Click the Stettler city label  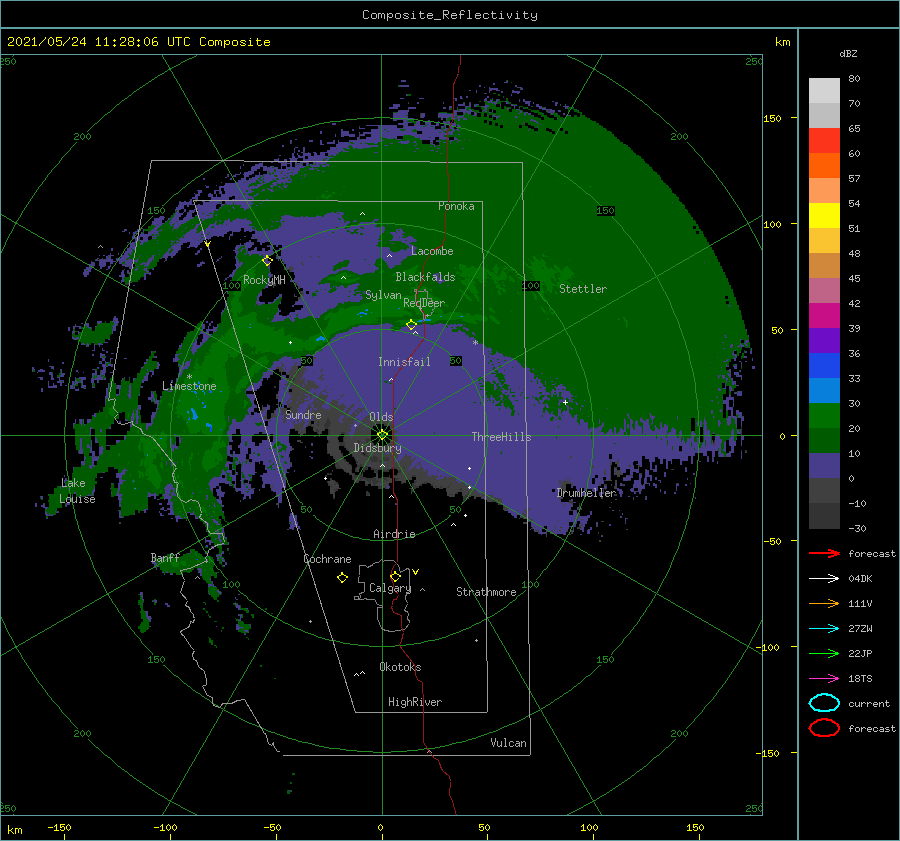coord(583,289)
